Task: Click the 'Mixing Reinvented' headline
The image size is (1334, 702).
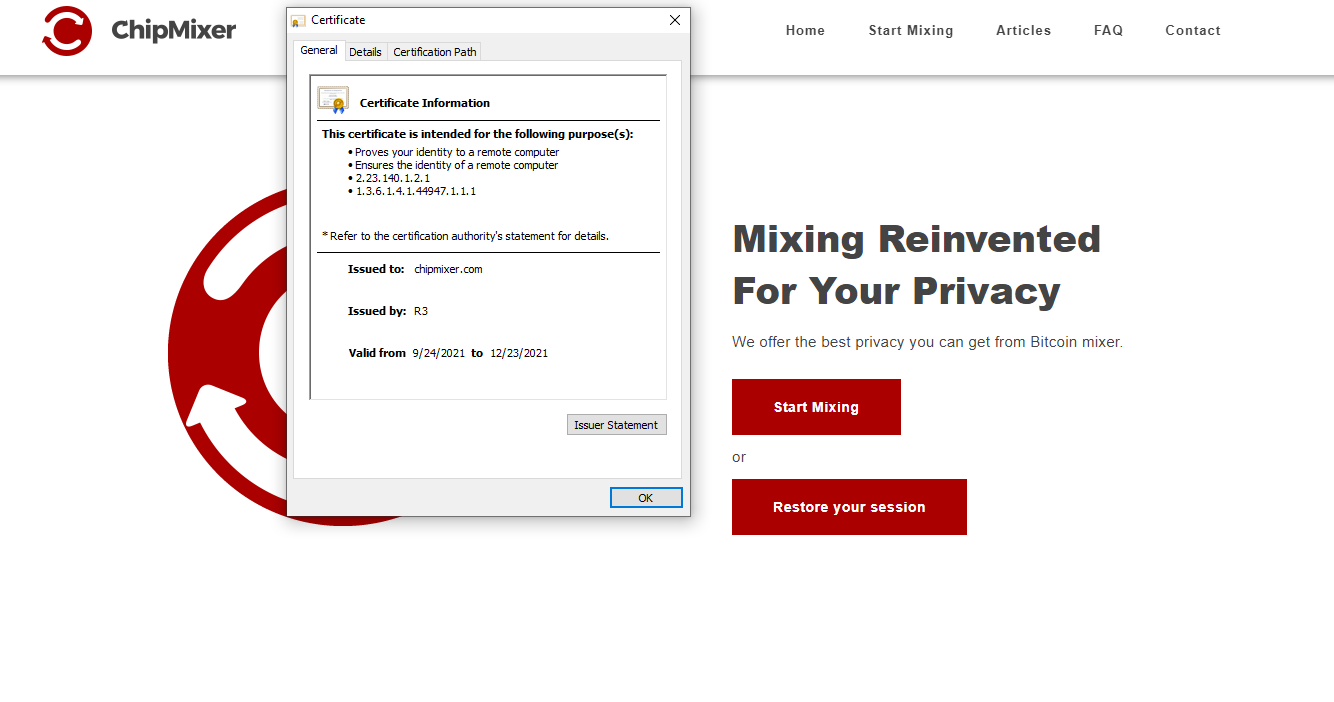Action: [916, 239]
